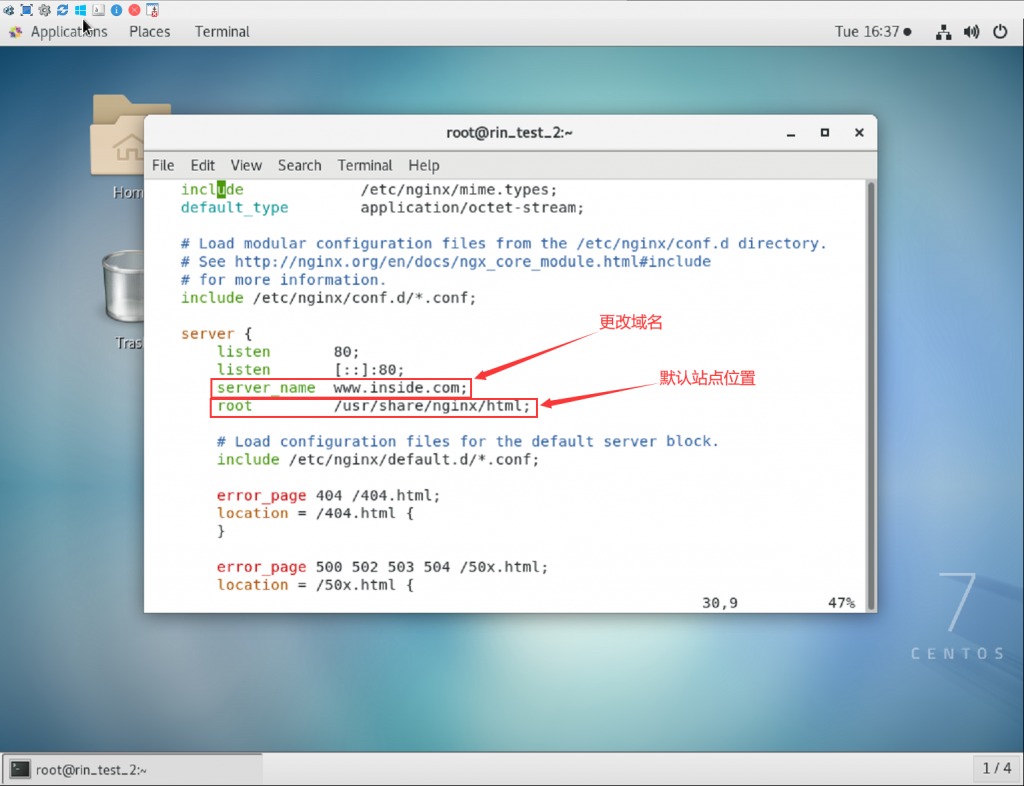This screenshot has width=1024, height=786.
Task: Open the Terminal app menu in top panel
Action: tap(222, 32)
